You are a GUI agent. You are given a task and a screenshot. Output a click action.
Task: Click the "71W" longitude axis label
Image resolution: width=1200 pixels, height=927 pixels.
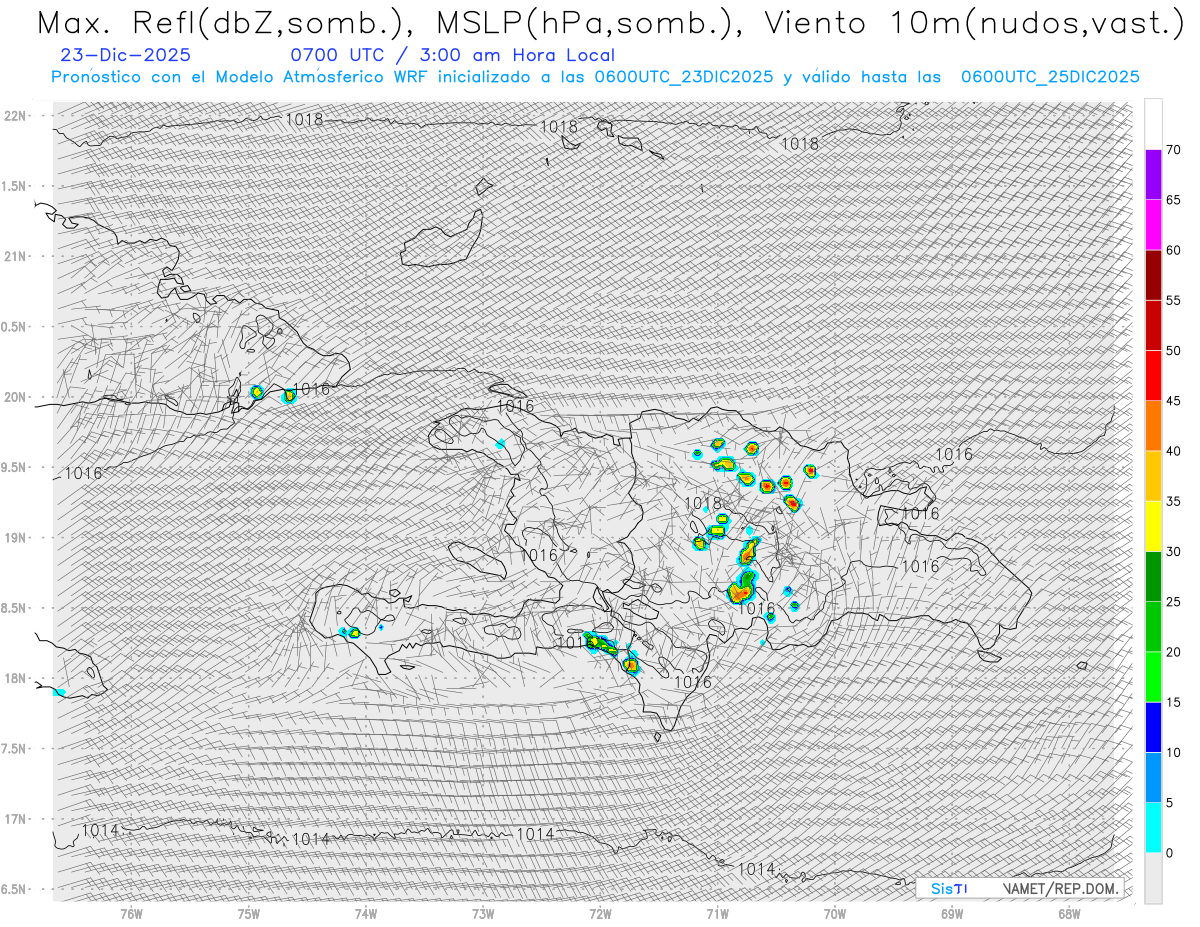tap(717, 913)
